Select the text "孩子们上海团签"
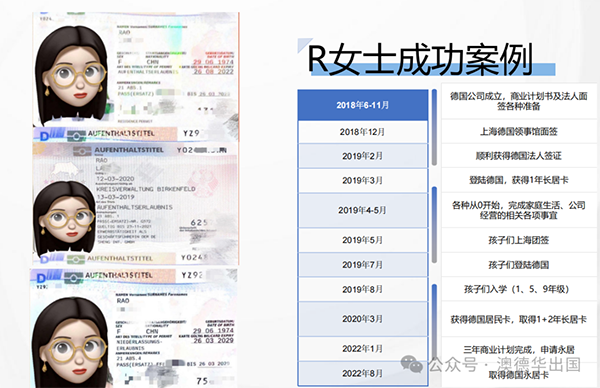 518,240
